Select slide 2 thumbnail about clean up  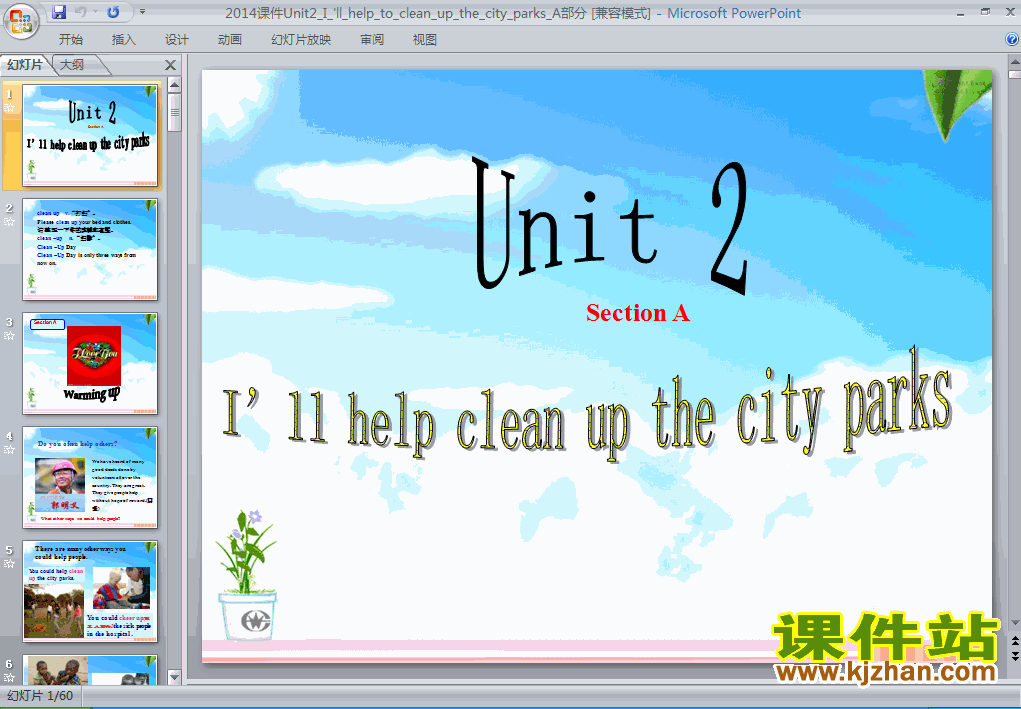[90, 249]
